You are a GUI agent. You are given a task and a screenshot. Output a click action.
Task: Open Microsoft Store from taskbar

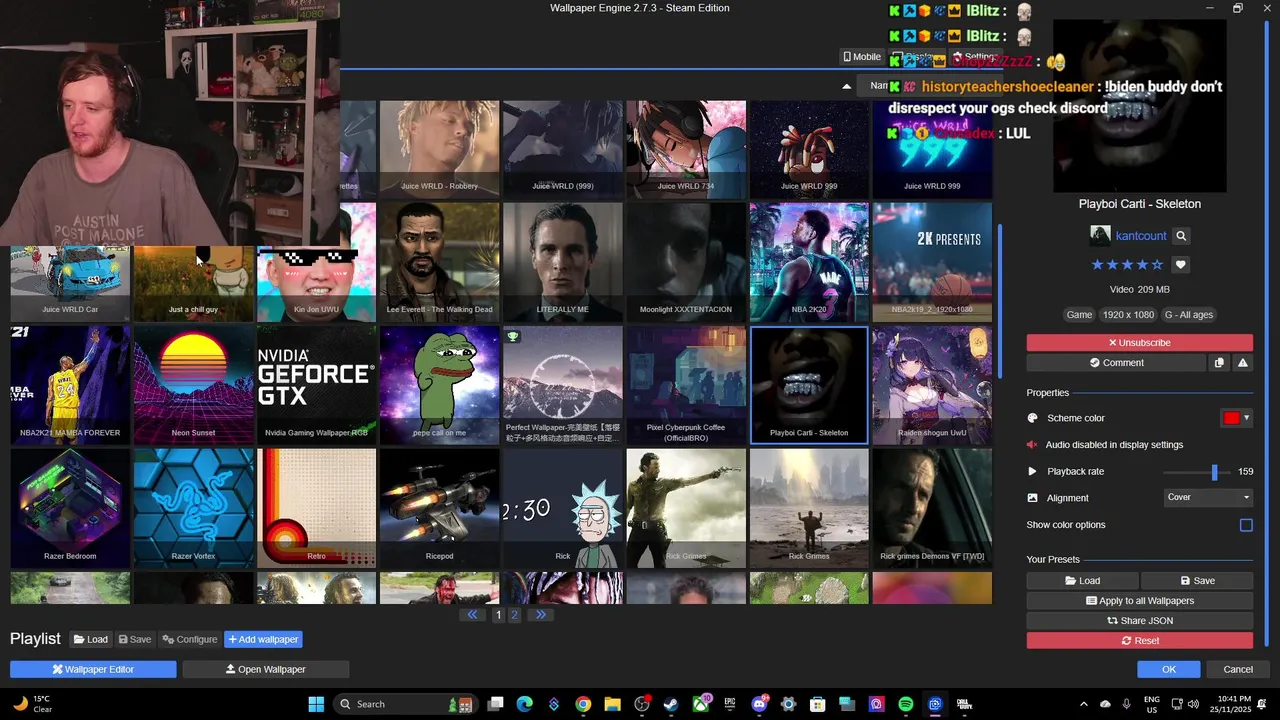(x=817, y=704)
